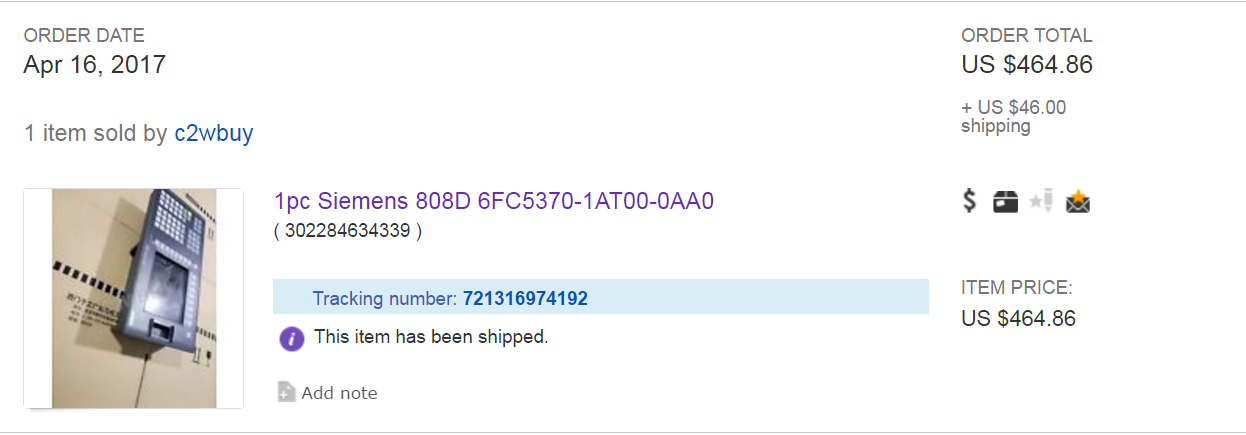Click the "1 item sold by" text
1246x435 pixels.
tap(96, 133)
